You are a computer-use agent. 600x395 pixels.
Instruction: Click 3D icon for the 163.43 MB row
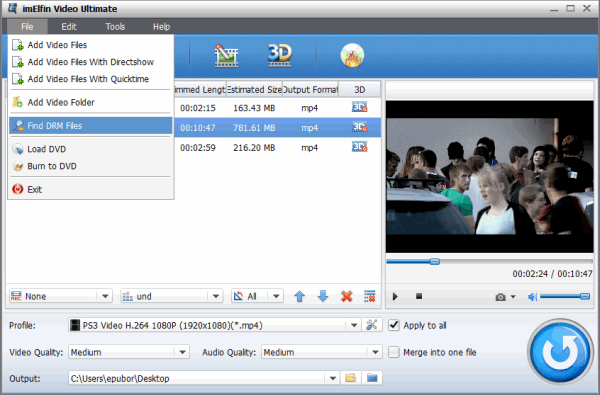point(359,107)
